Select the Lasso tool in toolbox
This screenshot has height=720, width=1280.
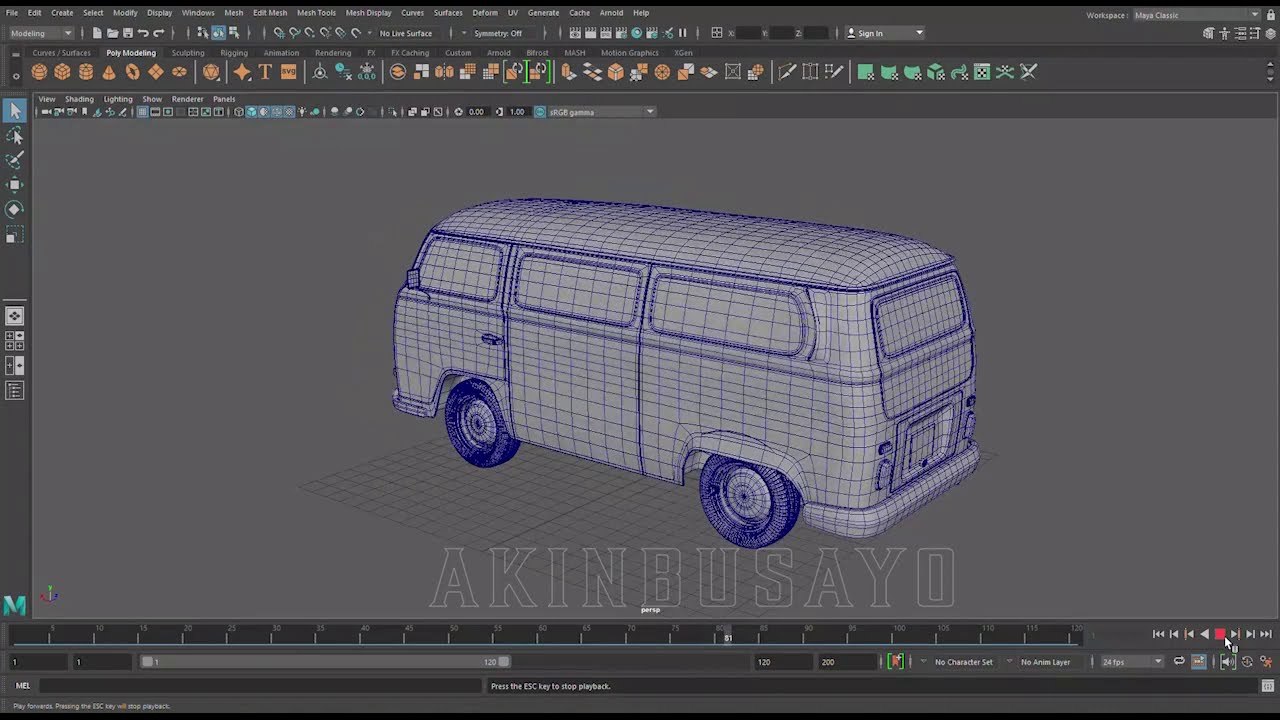pyautogui.click(x=15, y=135)
